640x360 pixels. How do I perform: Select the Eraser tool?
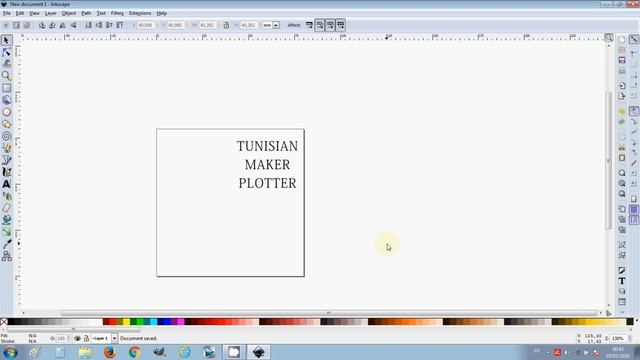click(x=6, y=208)
